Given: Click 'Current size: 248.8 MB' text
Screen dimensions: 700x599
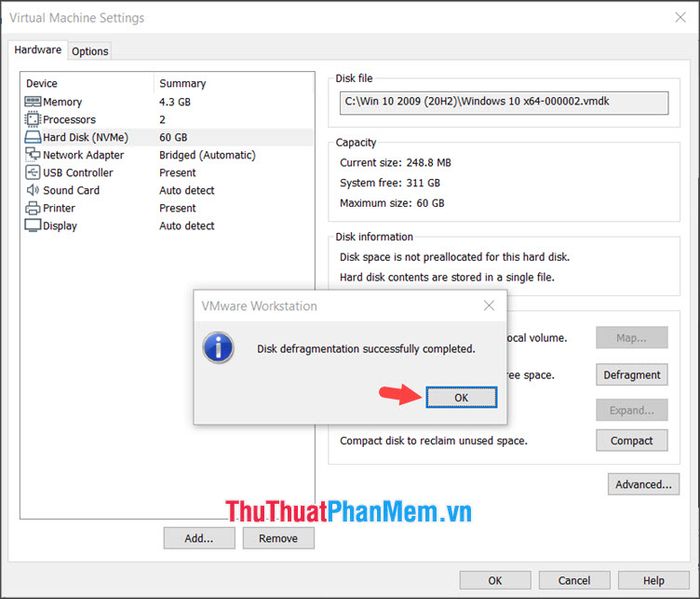Looking at the screenshot, I should click(x=396, y=162).
